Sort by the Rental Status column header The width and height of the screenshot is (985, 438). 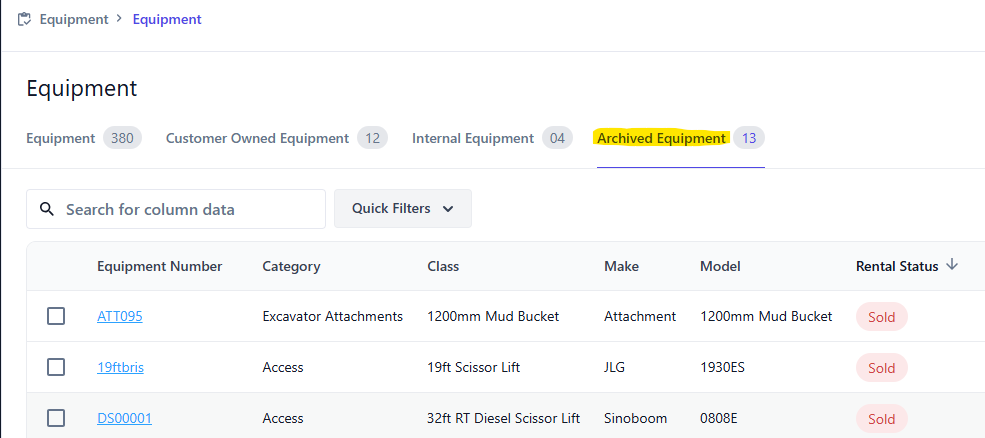(897, 266)
